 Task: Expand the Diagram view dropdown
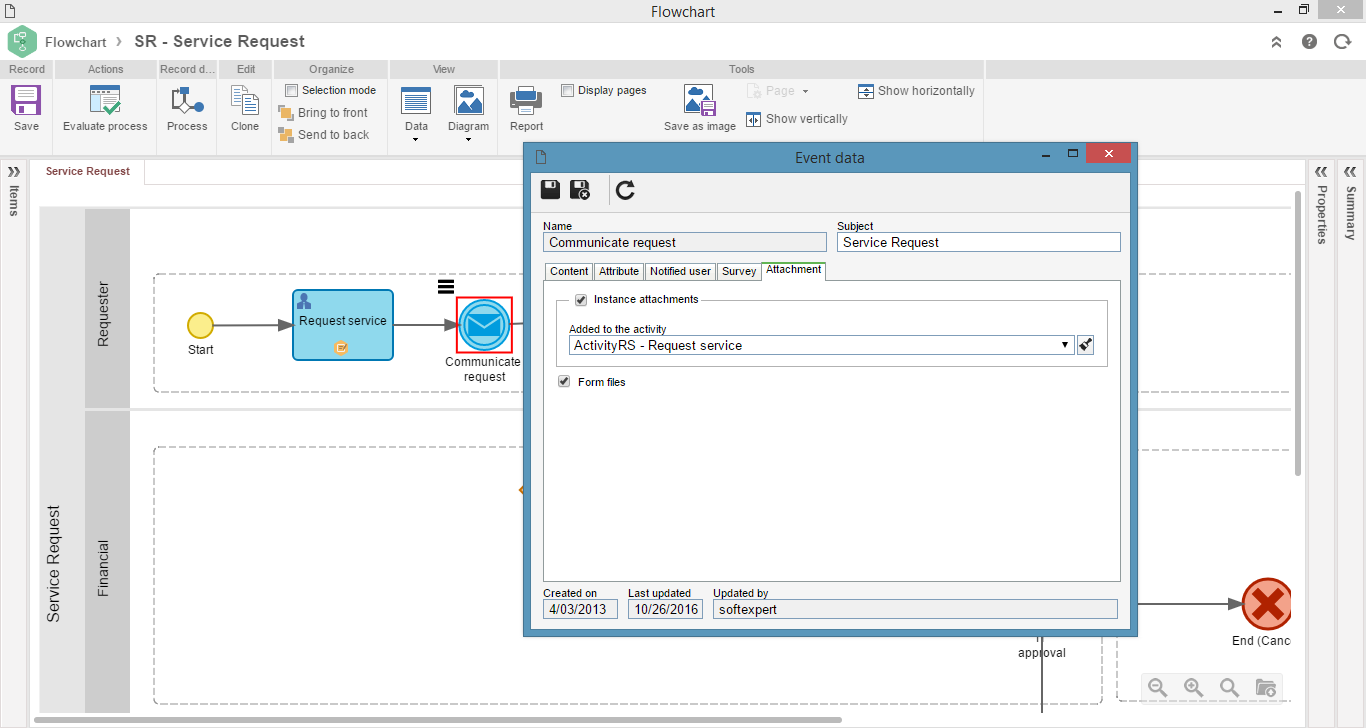[x=468, y=138]
